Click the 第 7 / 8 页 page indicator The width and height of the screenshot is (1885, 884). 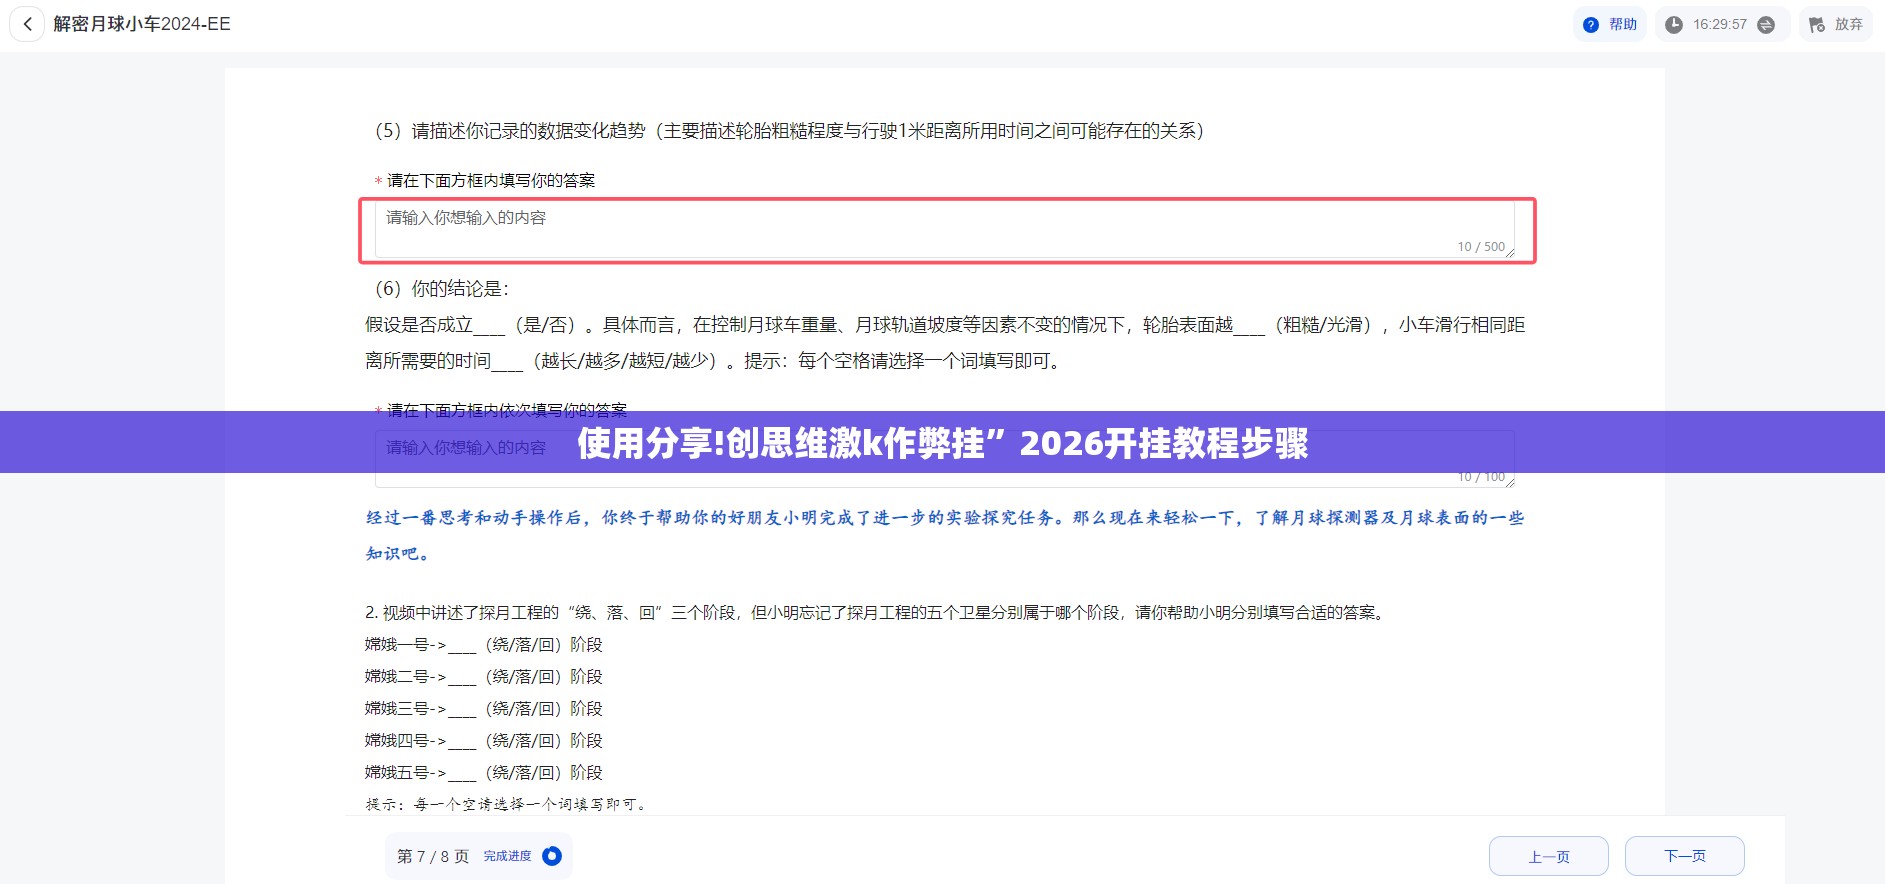point(433,856)
